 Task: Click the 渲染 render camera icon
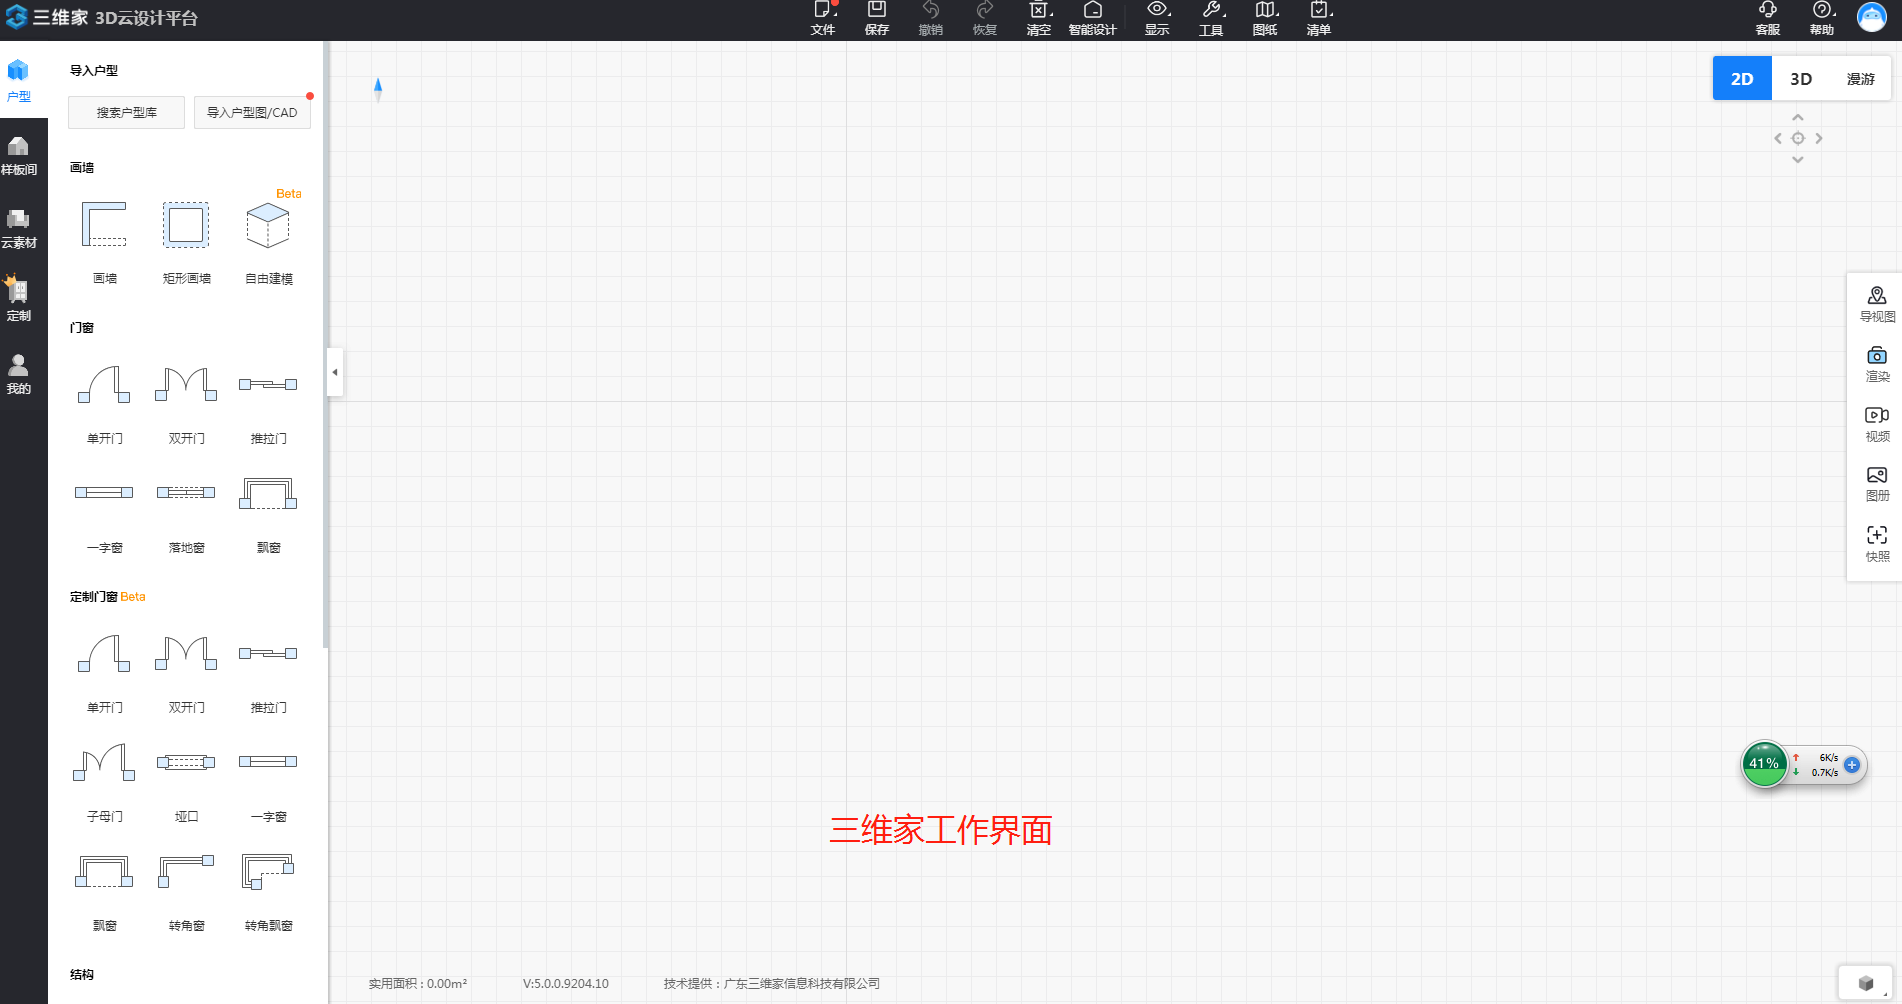[x=1877, y=364]
